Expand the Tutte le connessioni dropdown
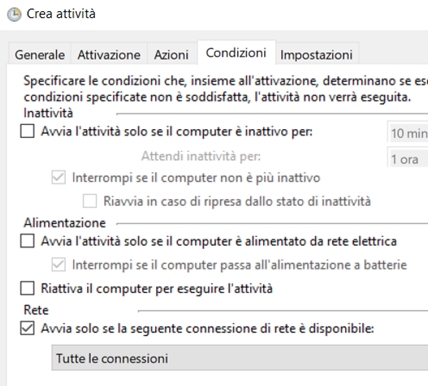Screen dimensions: 428x386 click(x=240, y=358)
